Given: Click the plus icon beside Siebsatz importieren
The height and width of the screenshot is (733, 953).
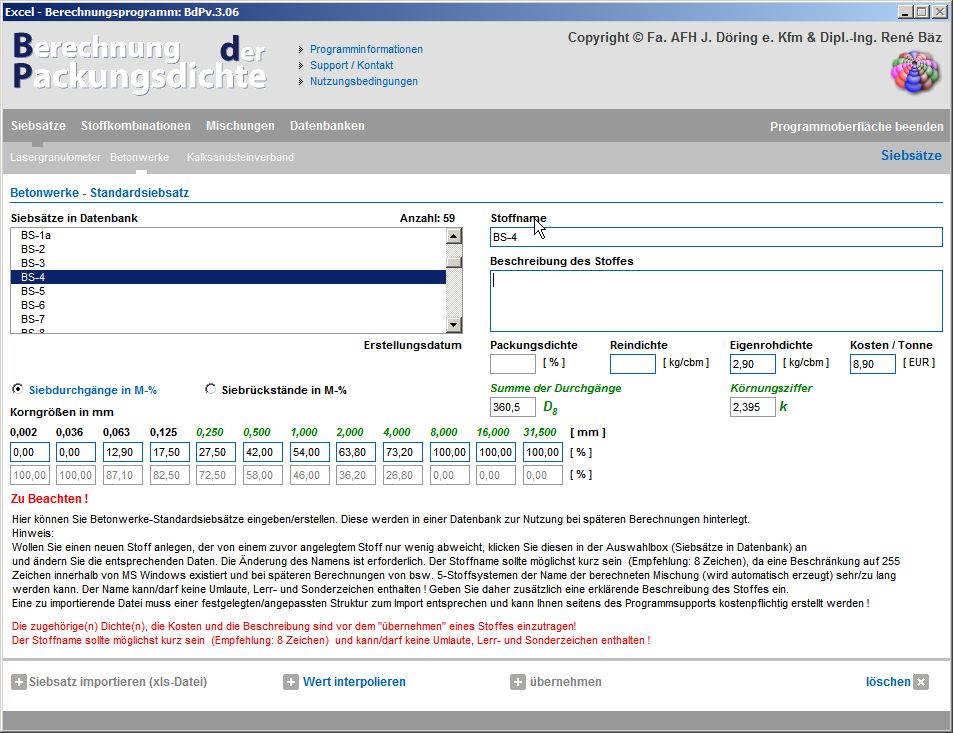Looking at the screenshot, I should click(x=19, y=682).
